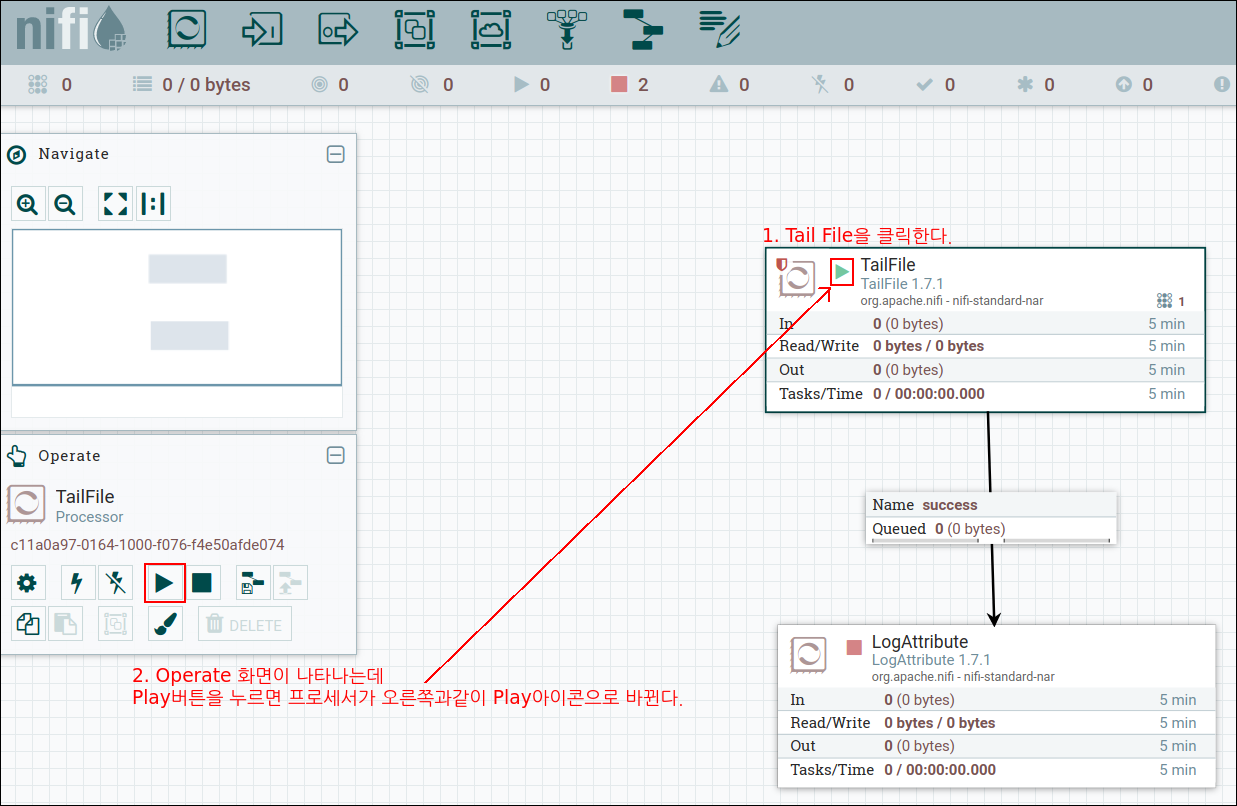Select the Process Group toolbar icon
1237x806 pixels.
click(x=415, y=30)
